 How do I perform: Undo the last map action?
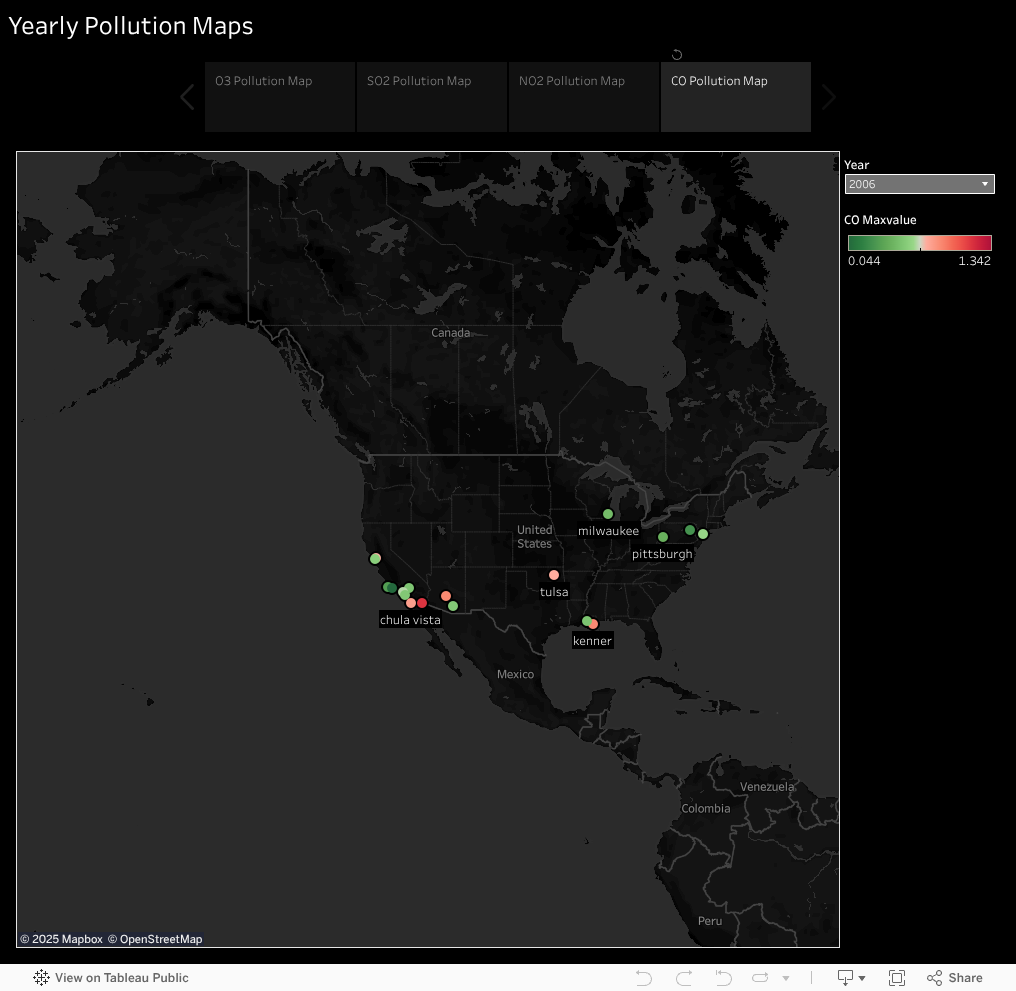point(643,977)
